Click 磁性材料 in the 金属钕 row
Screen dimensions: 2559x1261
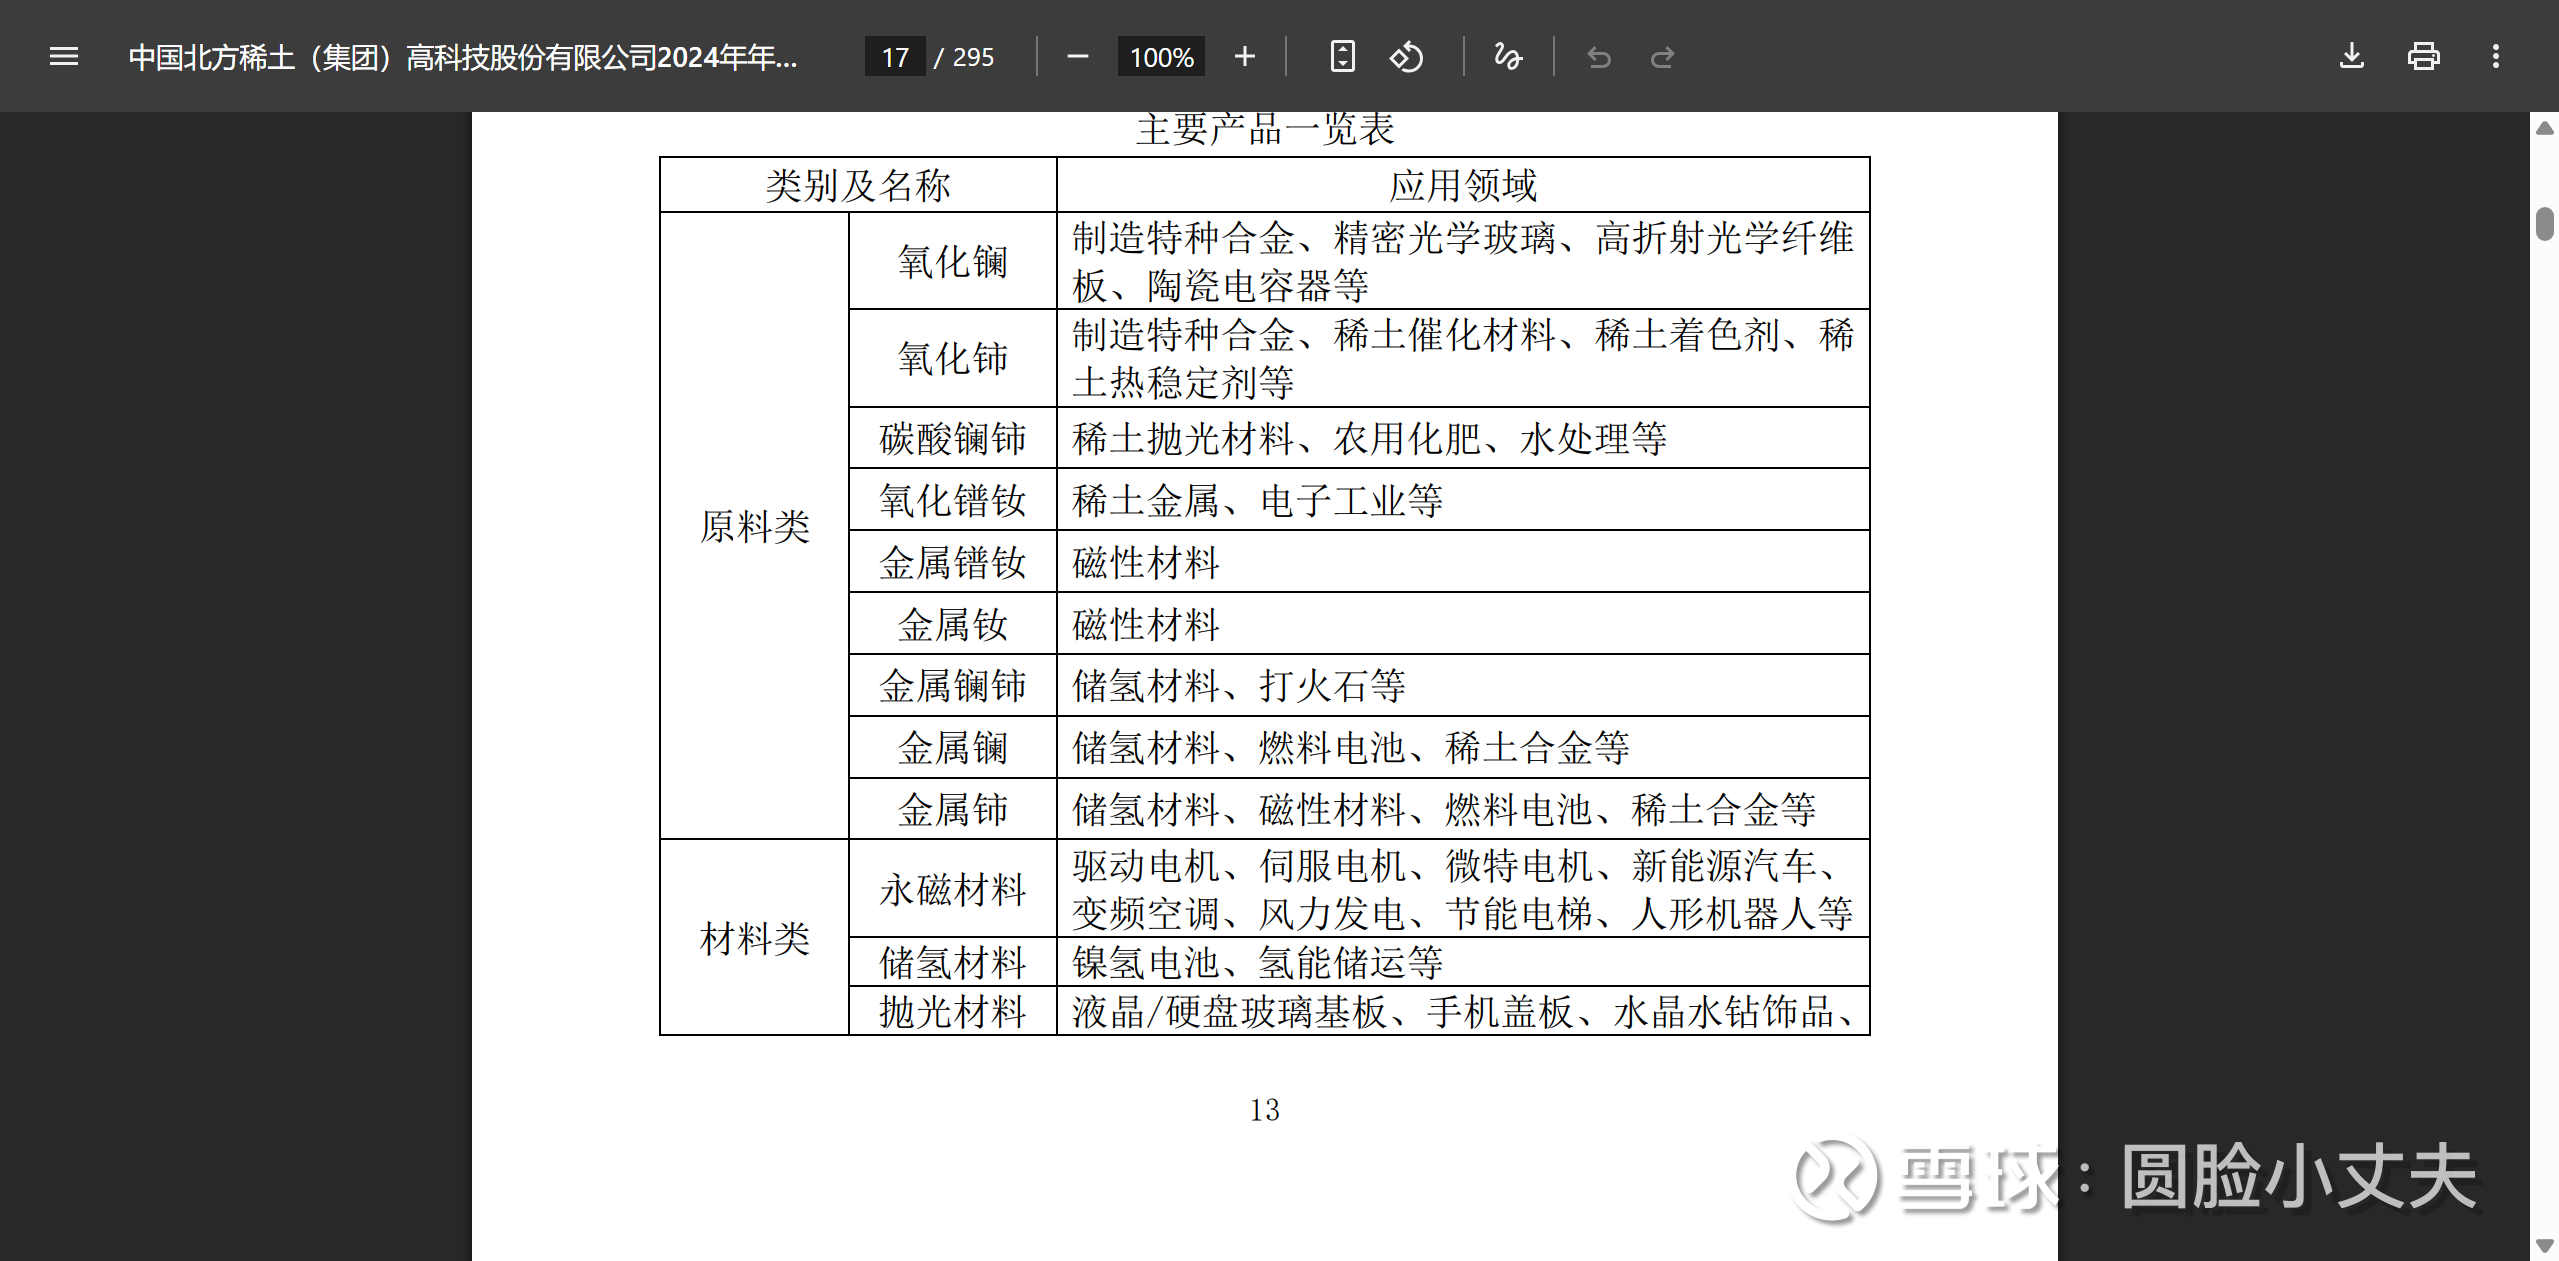point(1146,624)
